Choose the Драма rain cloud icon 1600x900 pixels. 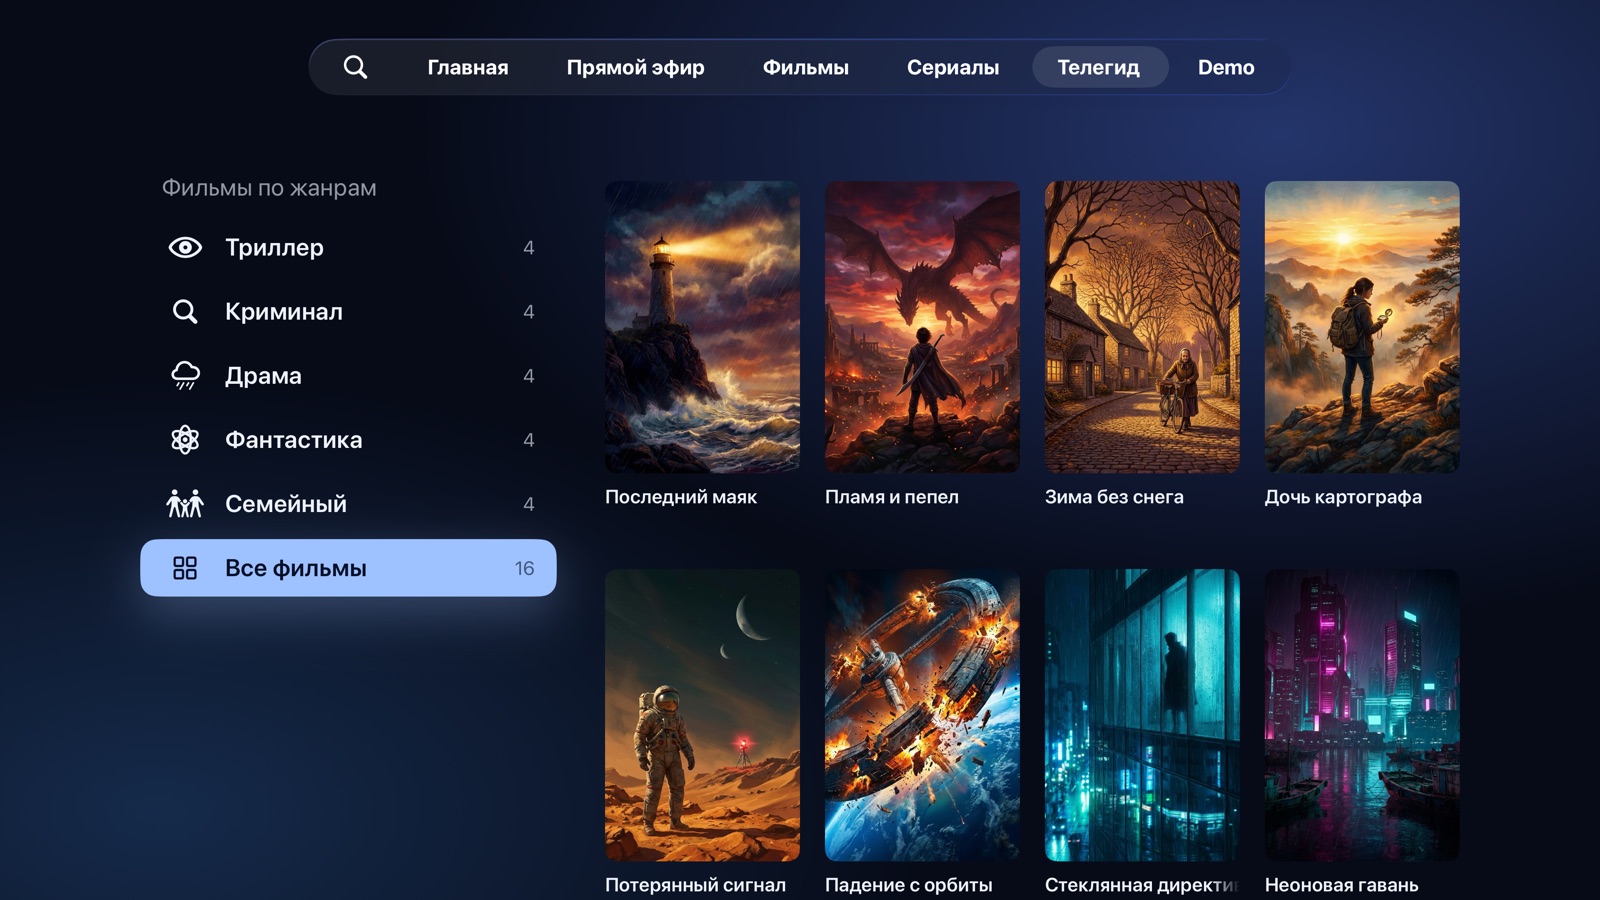[x=185, y=375]
